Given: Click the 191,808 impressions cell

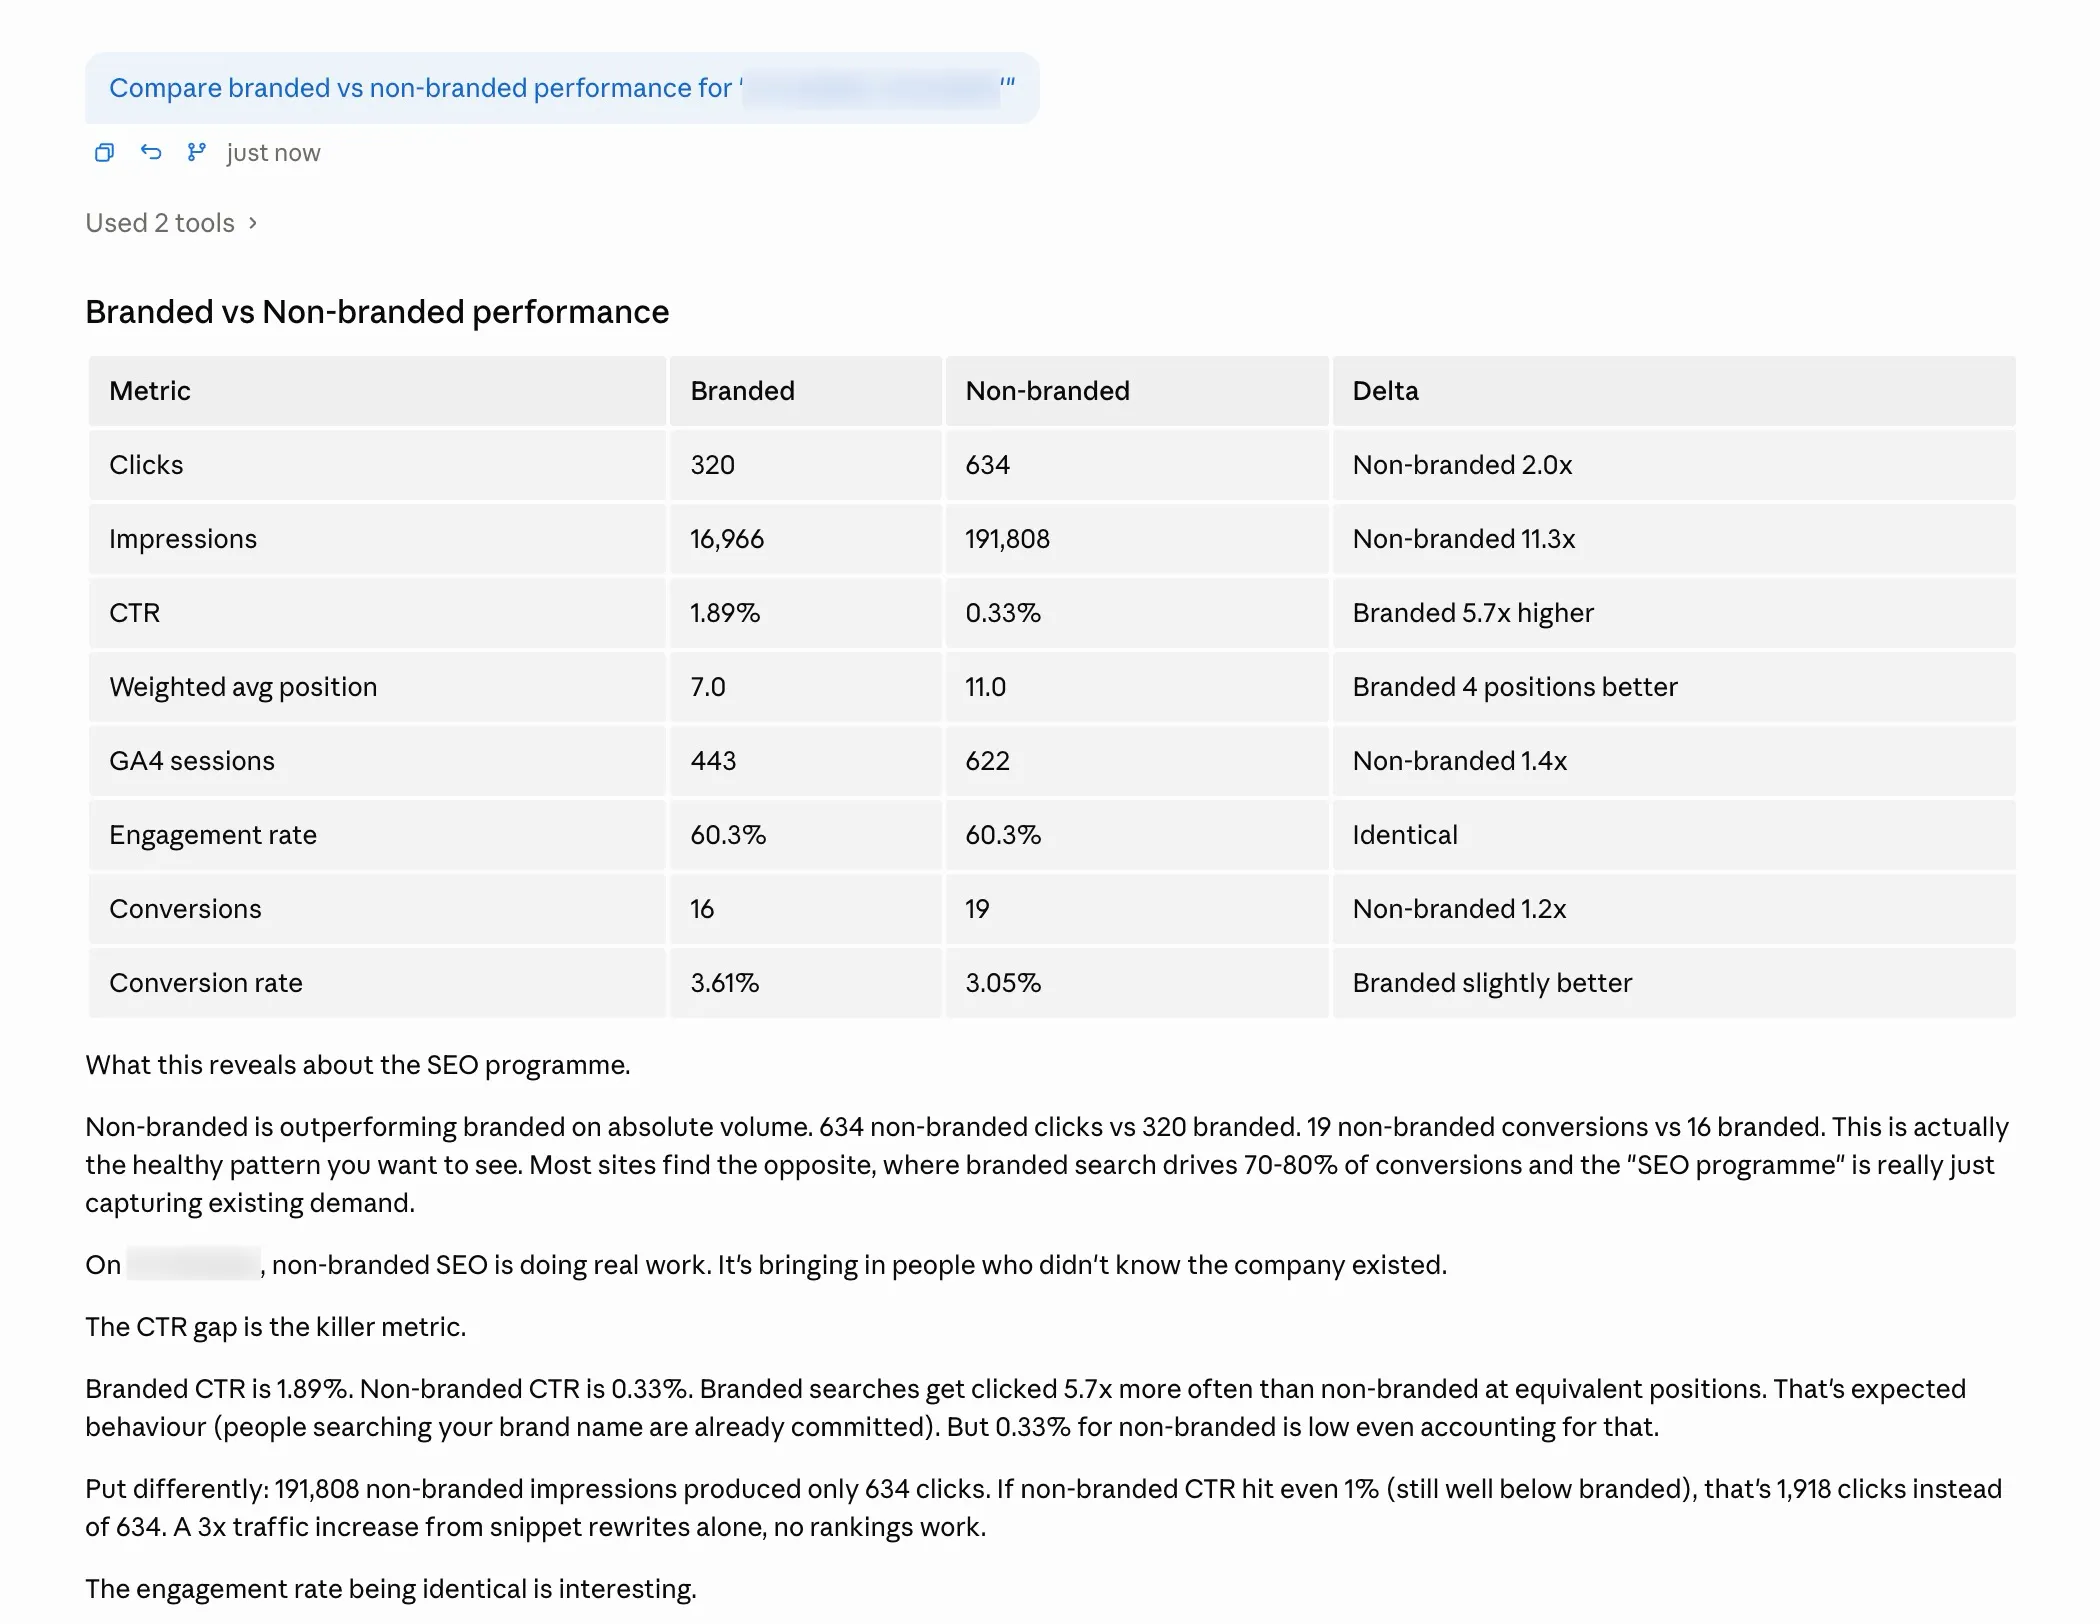Looking at the screenshot, I should click(1007, 539).
